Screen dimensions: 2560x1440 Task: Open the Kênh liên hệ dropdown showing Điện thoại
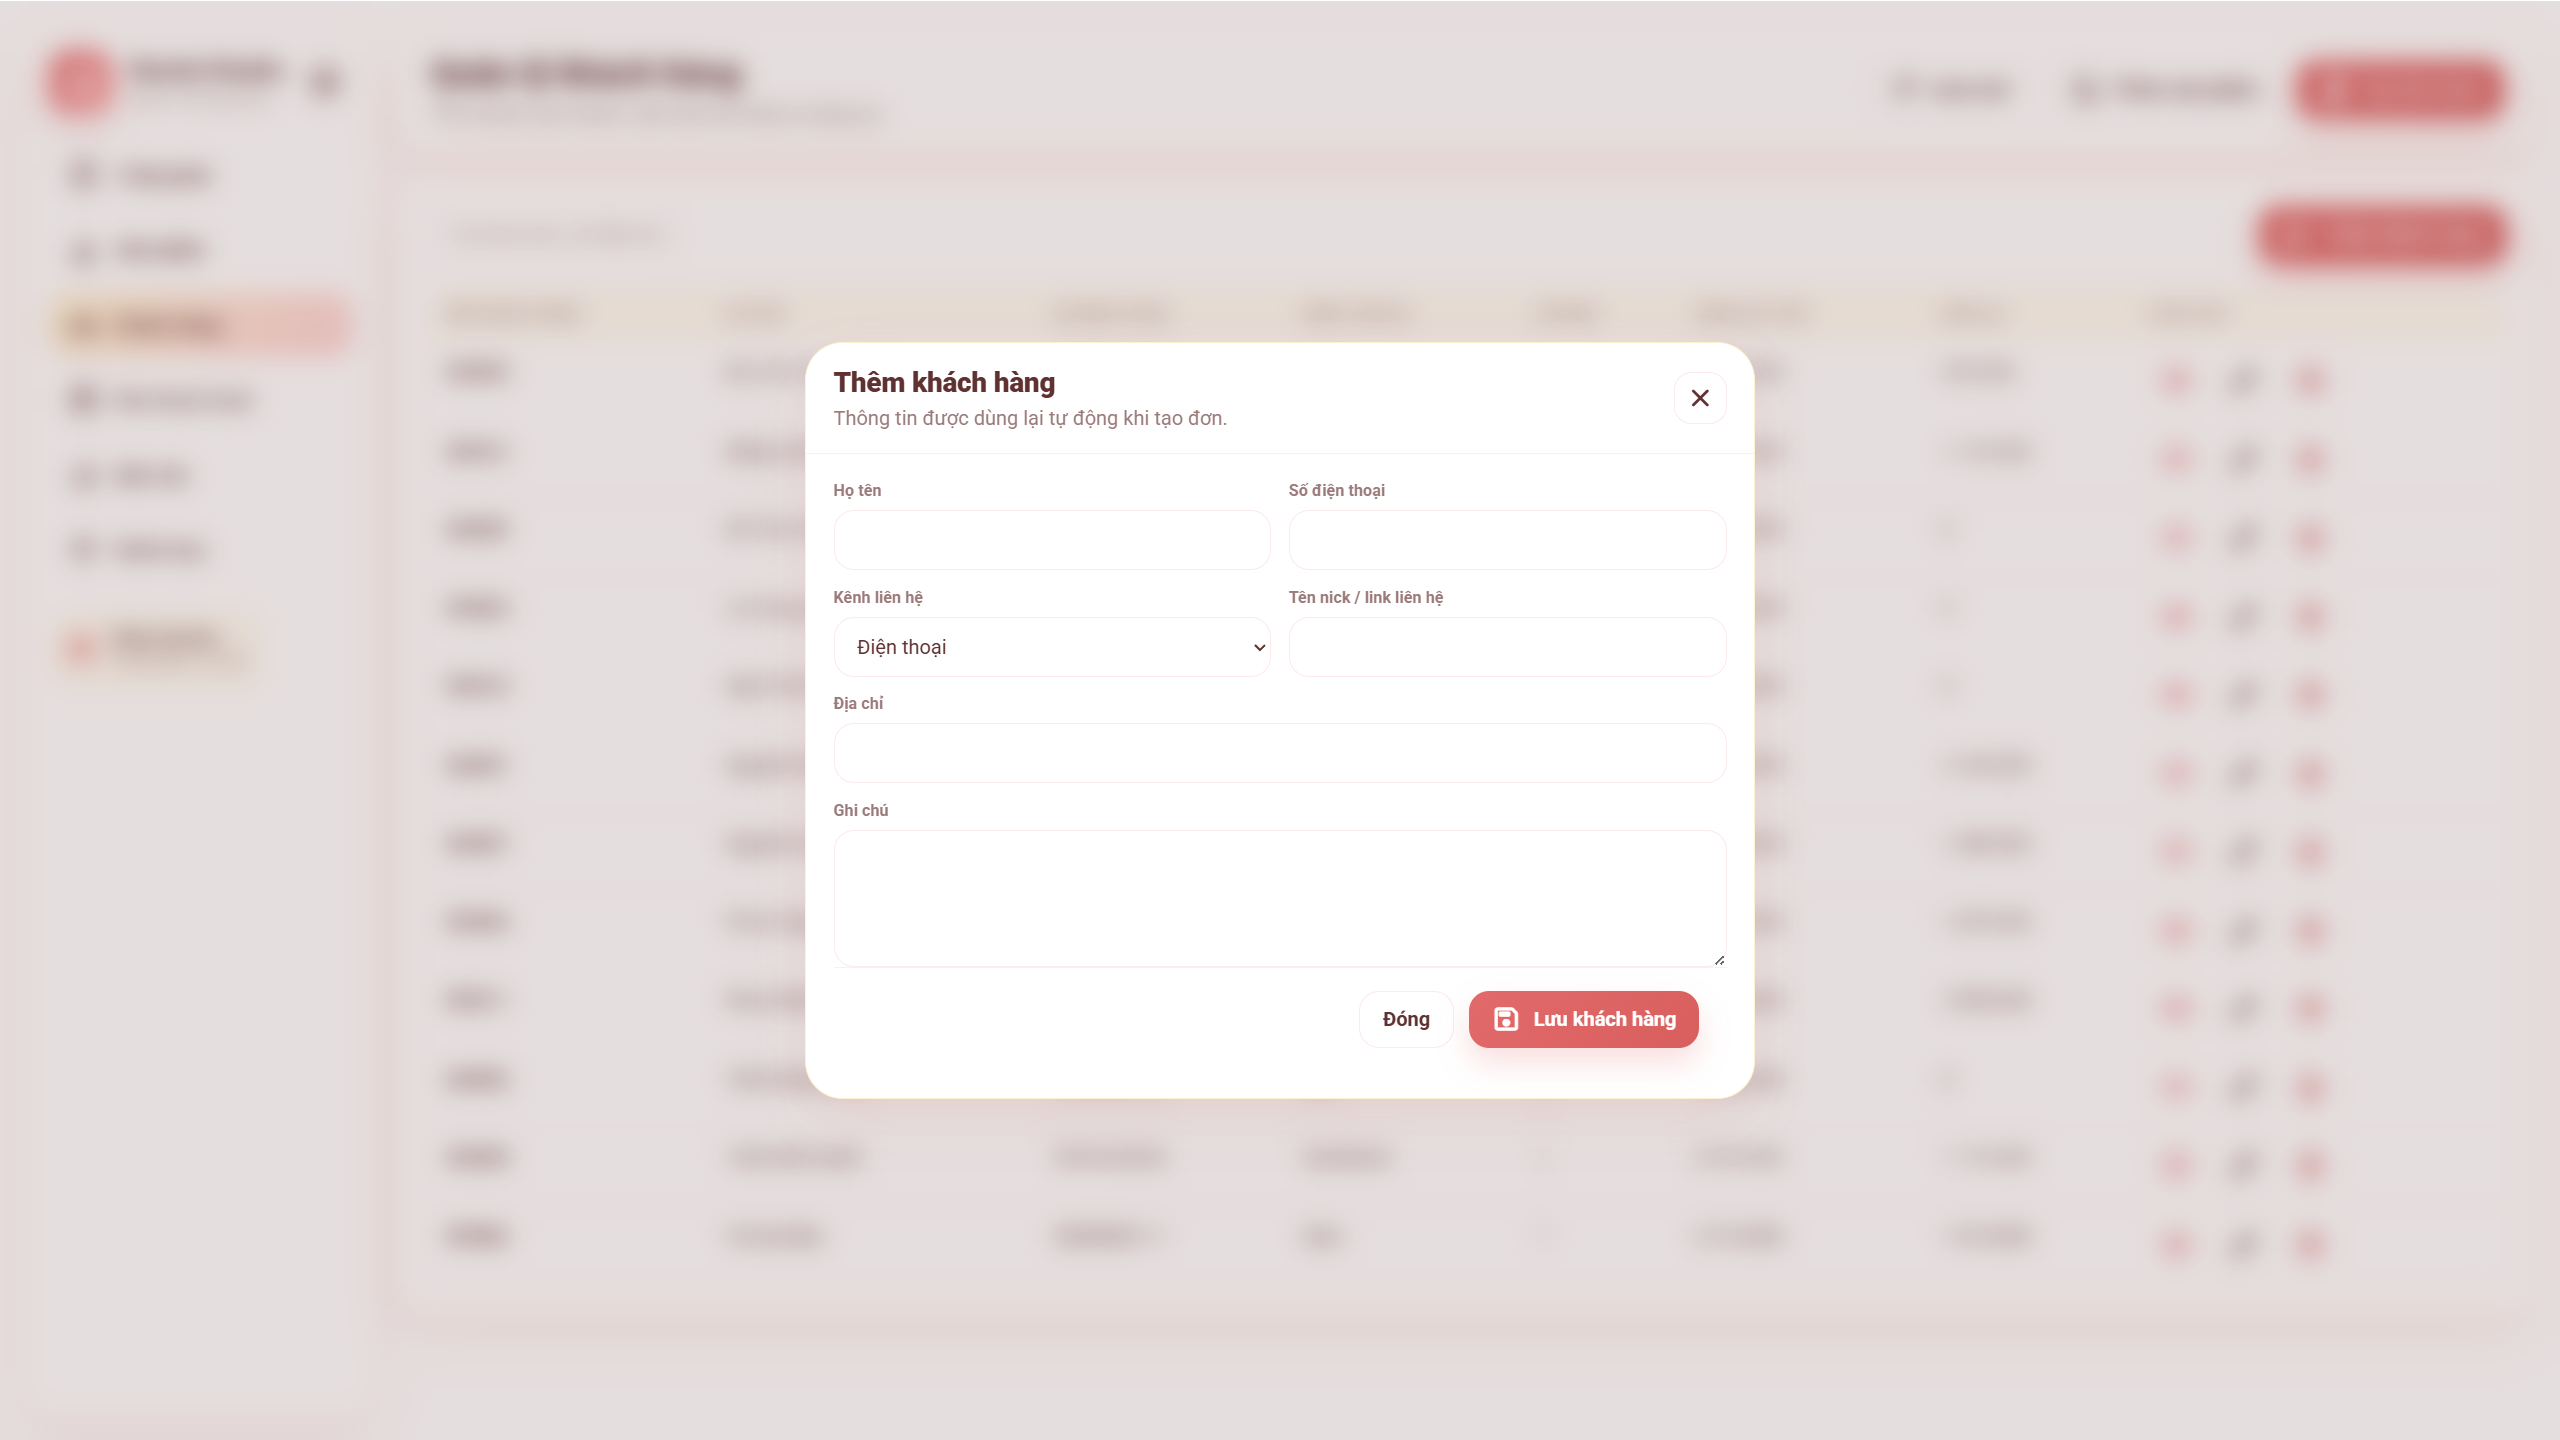tap(1050, 647)
